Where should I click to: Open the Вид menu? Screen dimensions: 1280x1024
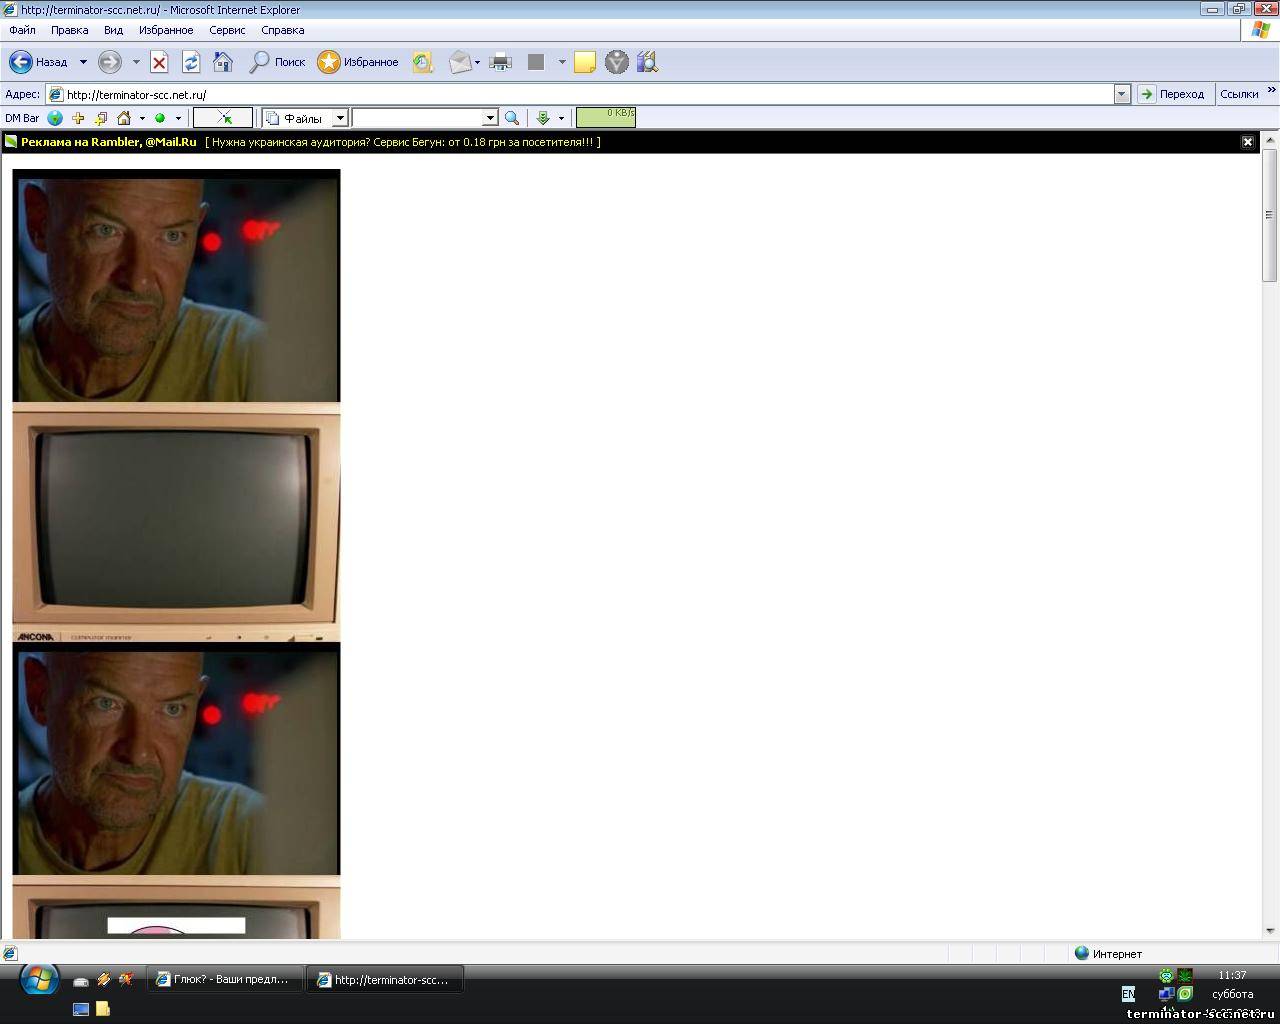[113, 30]
